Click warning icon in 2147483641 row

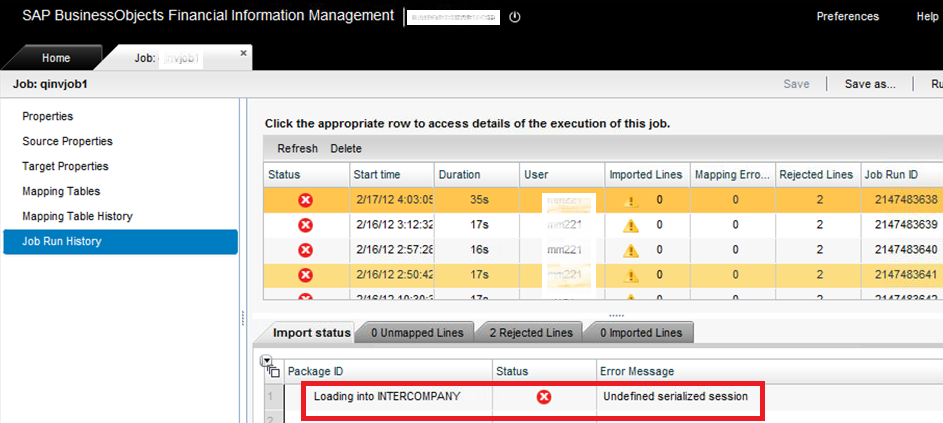click(630, 276)
